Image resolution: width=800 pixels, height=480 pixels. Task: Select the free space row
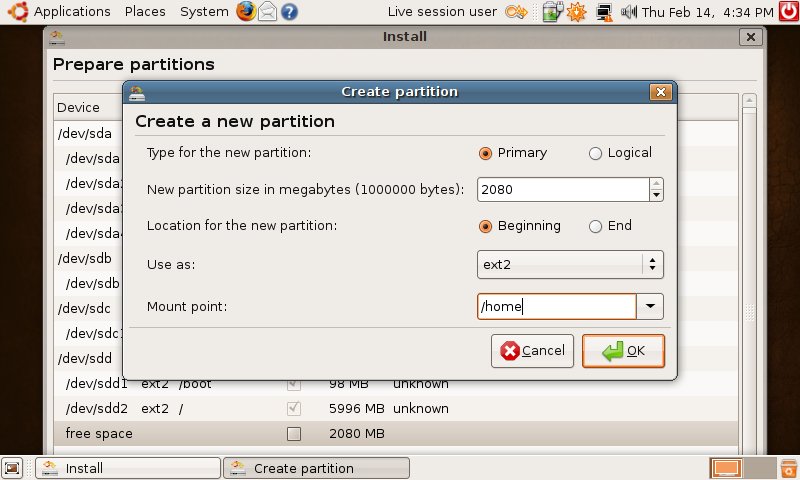point(395,434)
